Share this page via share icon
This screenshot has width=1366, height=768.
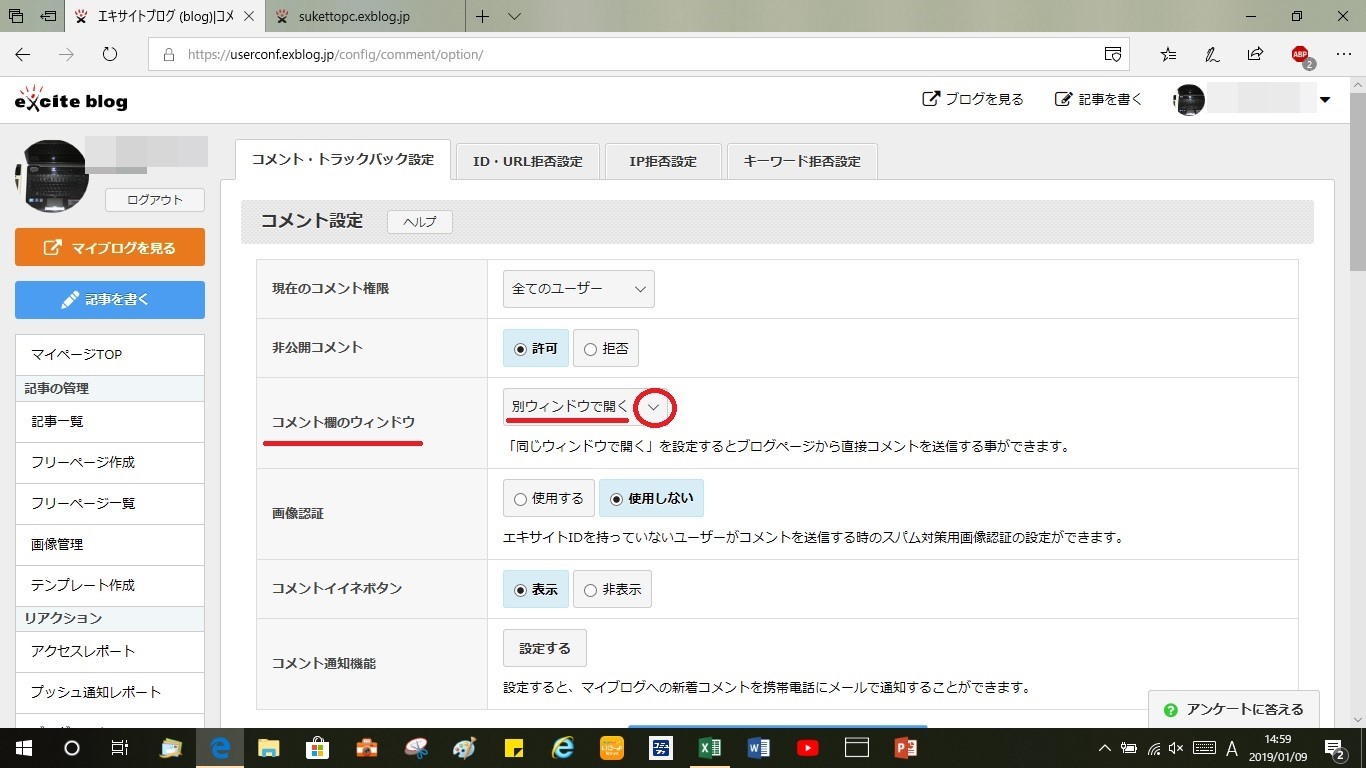(1255, 54)
